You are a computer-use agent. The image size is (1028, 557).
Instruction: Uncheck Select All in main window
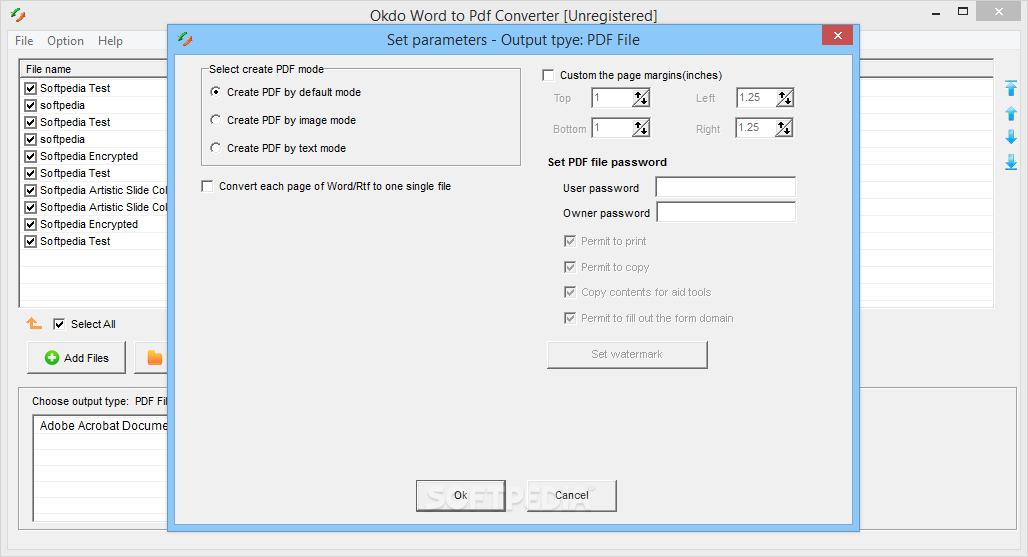[59, 324]
